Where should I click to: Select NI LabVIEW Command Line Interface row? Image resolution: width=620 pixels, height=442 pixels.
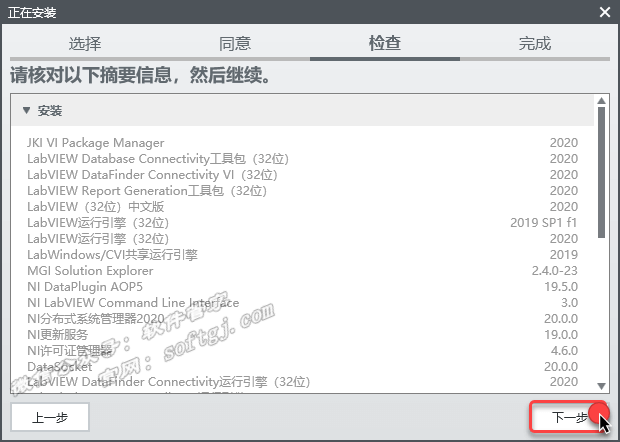pos(302,303)
